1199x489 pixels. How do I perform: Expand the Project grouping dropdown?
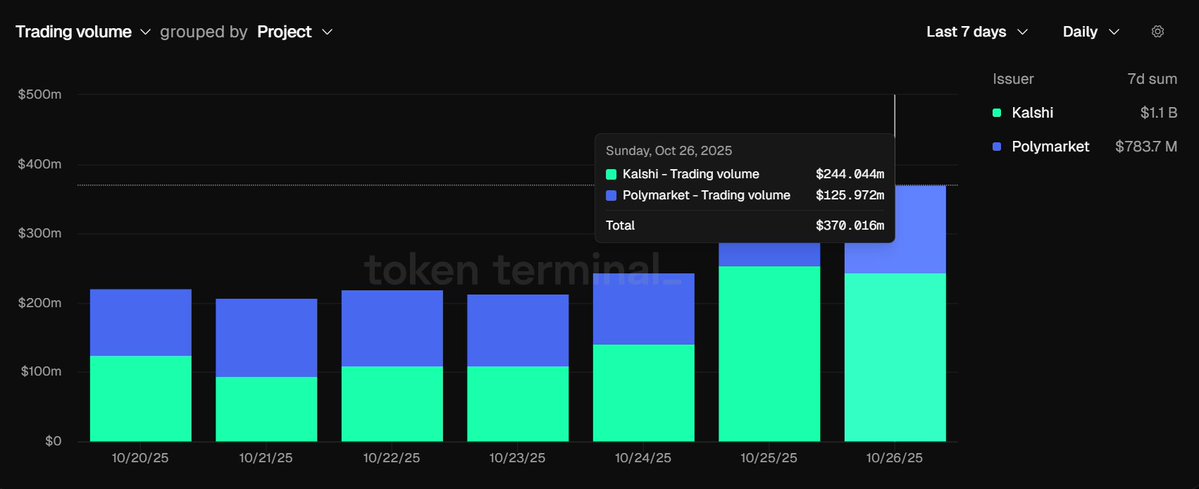(294, 32)
